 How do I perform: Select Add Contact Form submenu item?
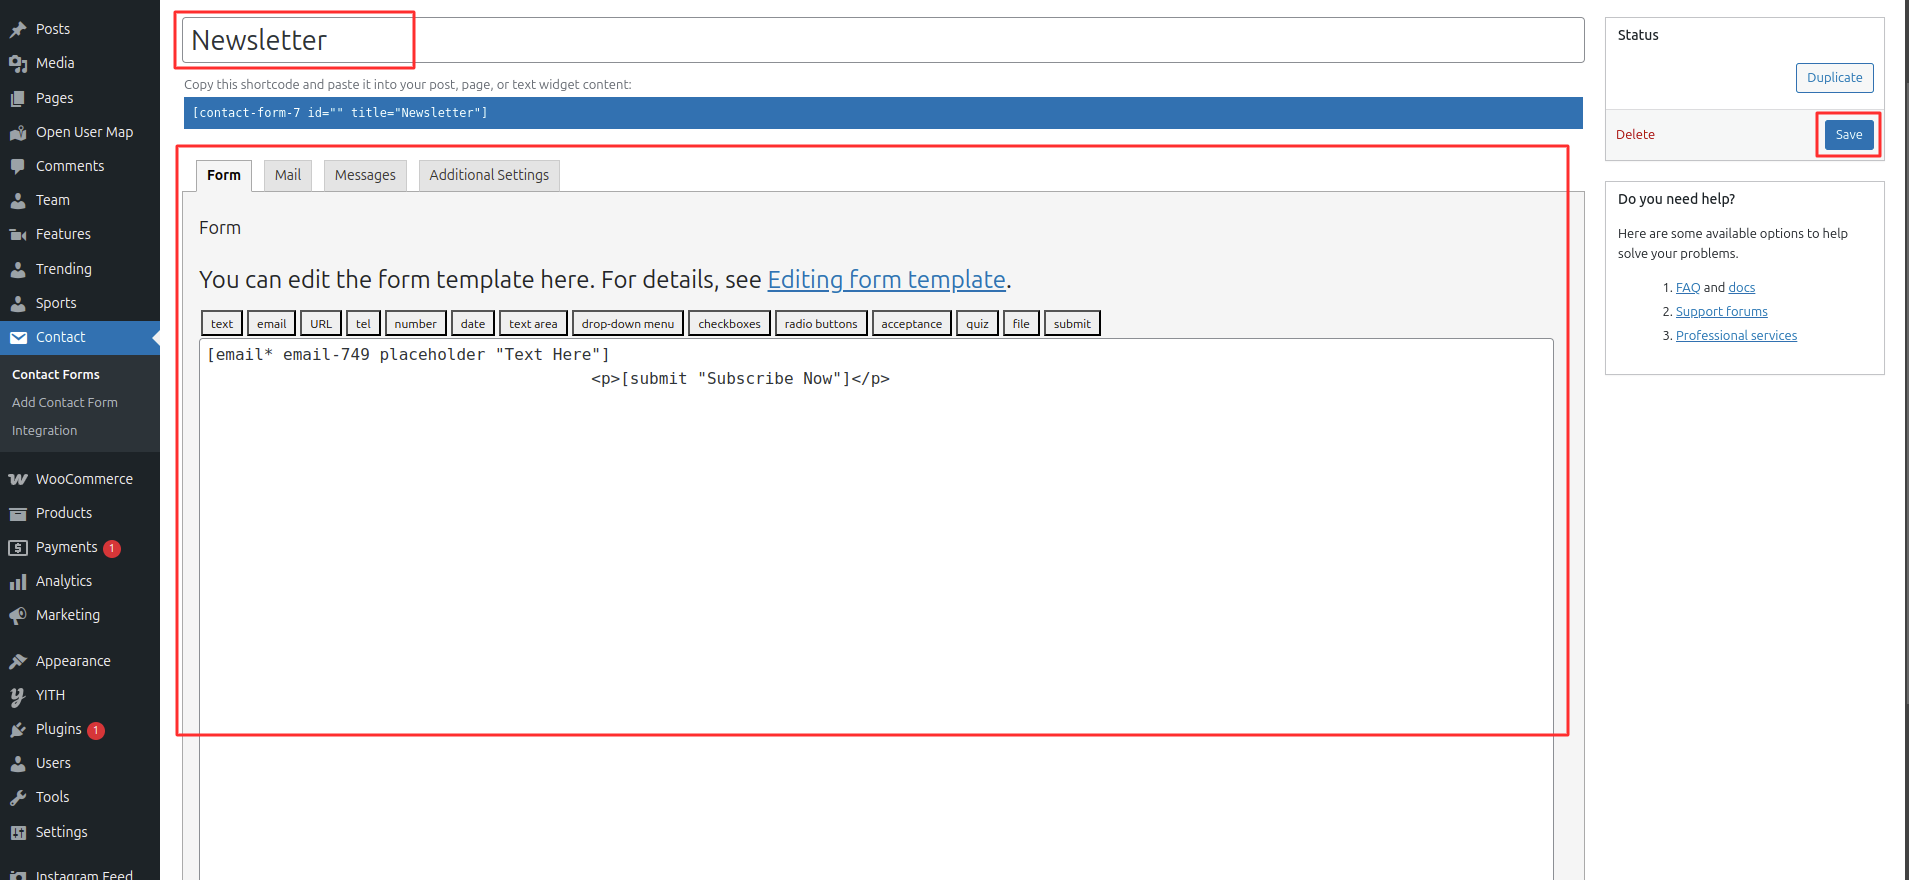tap(65, 402)
